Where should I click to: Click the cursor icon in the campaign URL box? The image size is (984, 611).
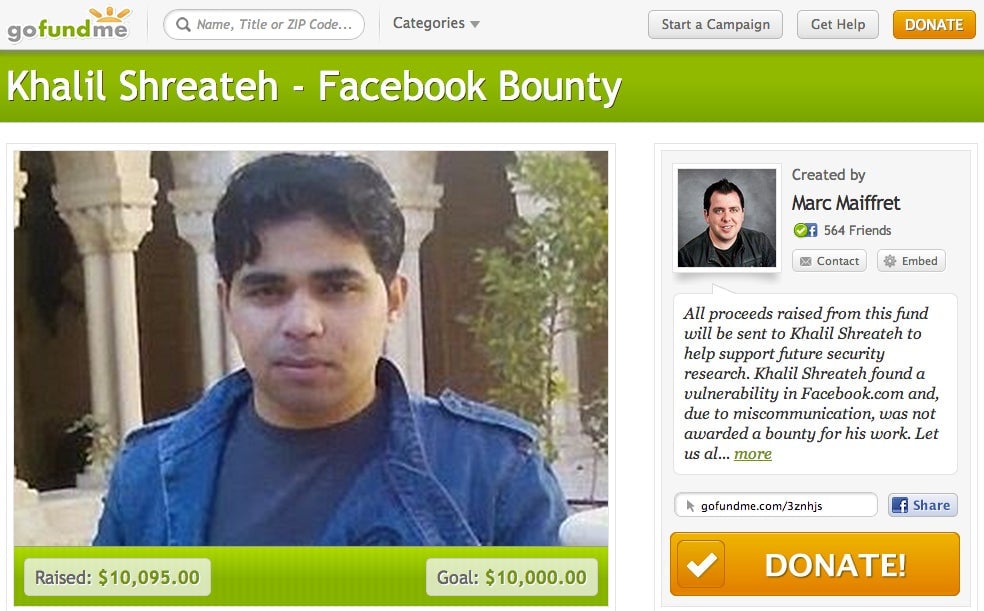pos(690,506)
